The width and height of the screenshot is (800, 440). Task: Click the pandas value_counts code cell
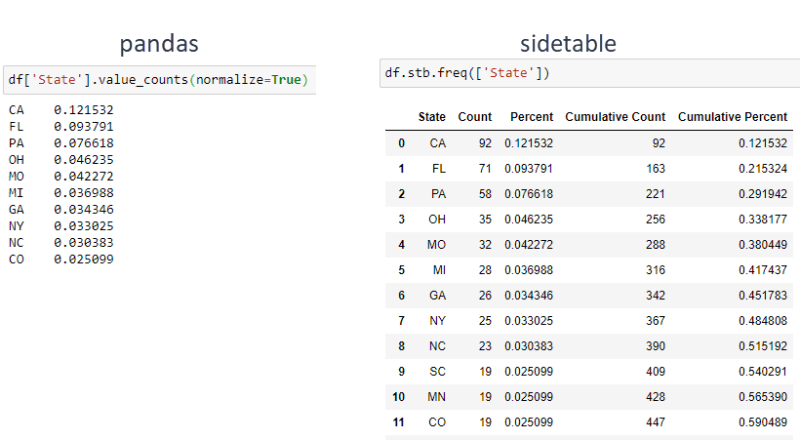(159, 80)
